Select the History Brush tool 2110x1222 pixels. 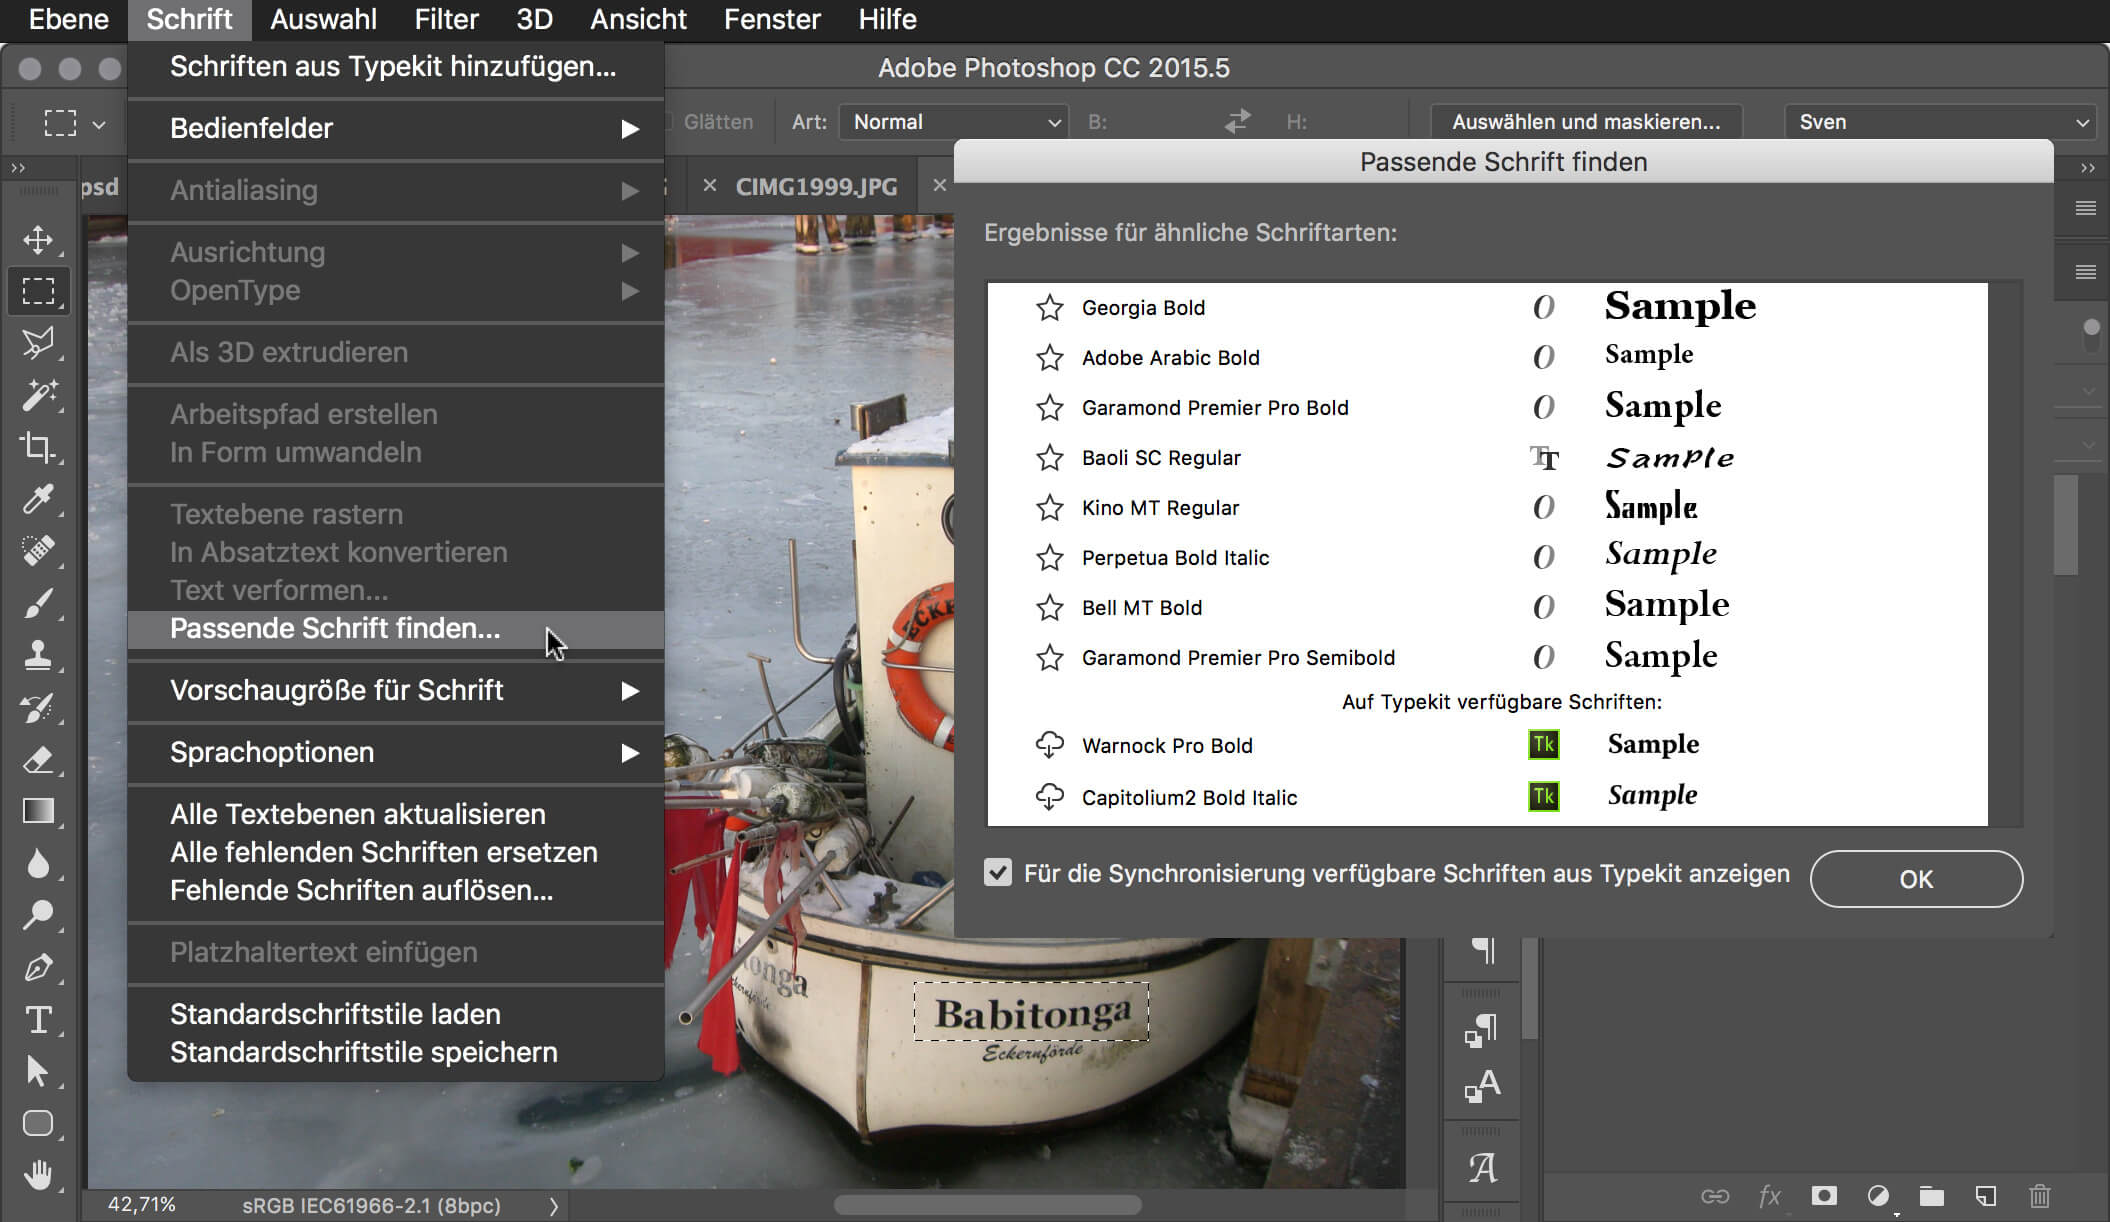pos(38,708)
